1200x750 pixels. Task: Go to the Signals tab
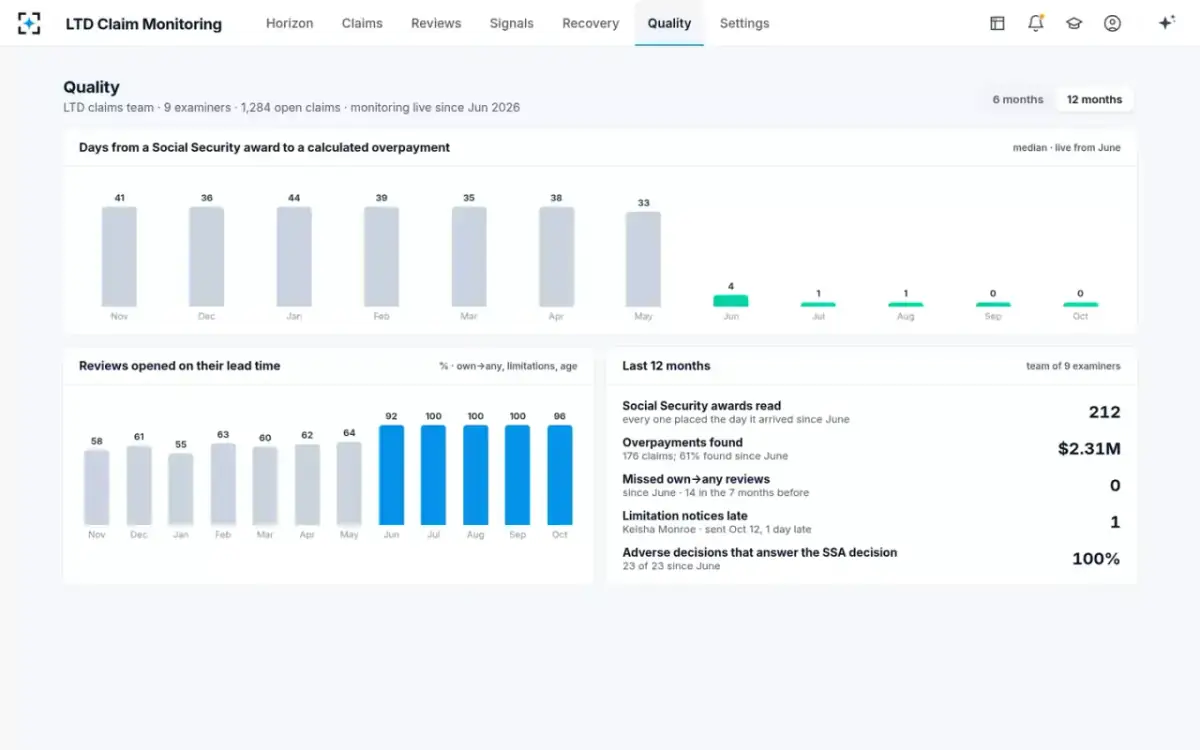coord(512,23)
